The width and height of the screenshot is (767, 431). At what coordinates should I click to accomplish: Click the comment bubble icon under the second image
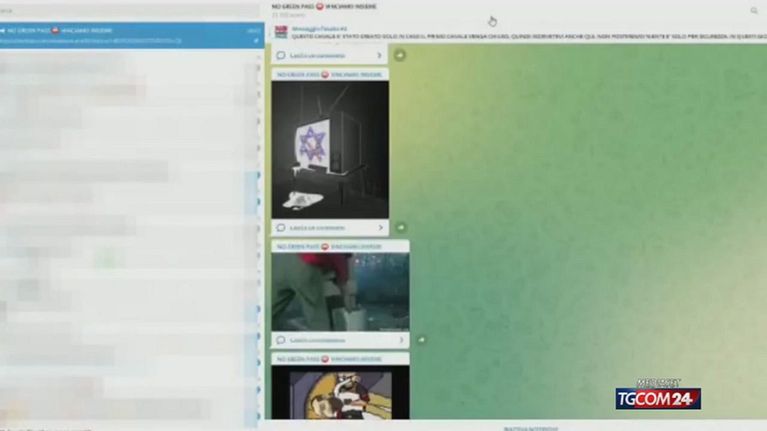tap(282, 340)
